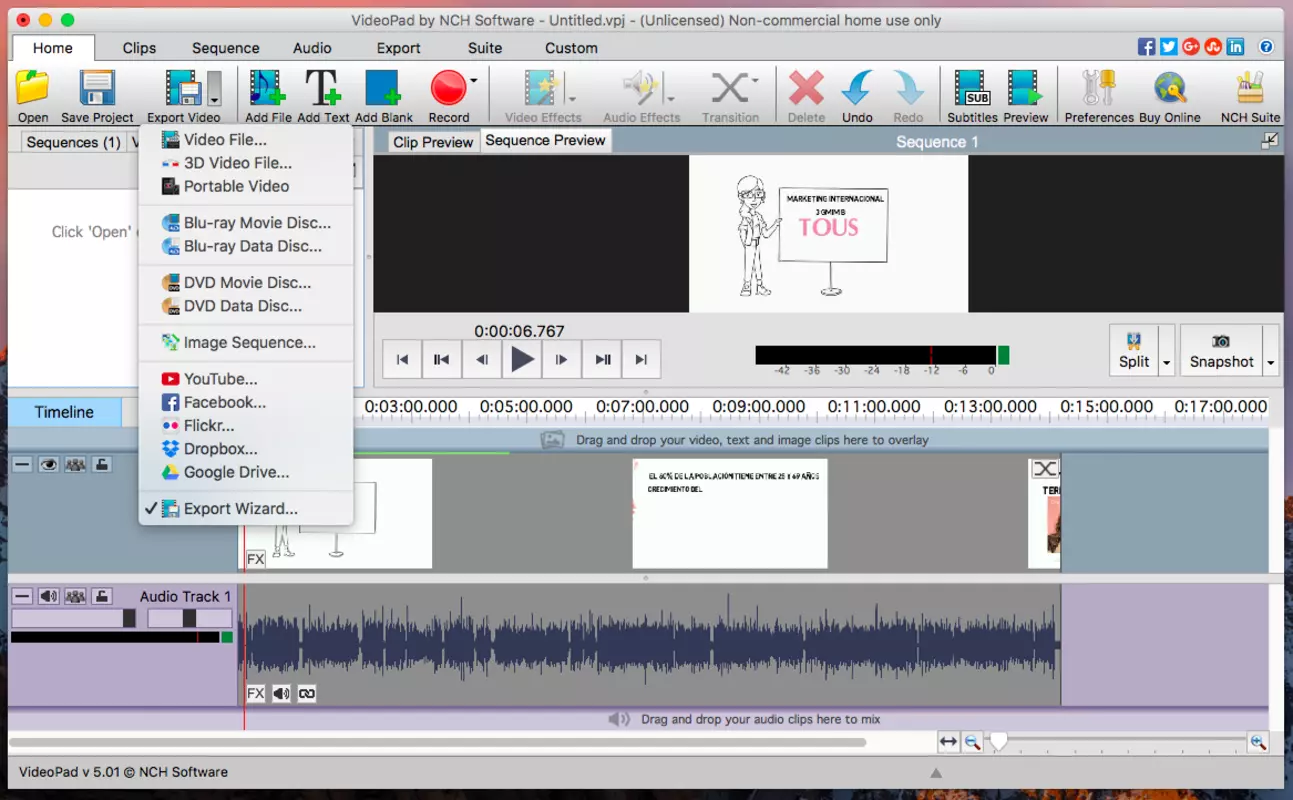Click the Twitter share icon
This screenshot has height=800, width=1293.
1169,47
